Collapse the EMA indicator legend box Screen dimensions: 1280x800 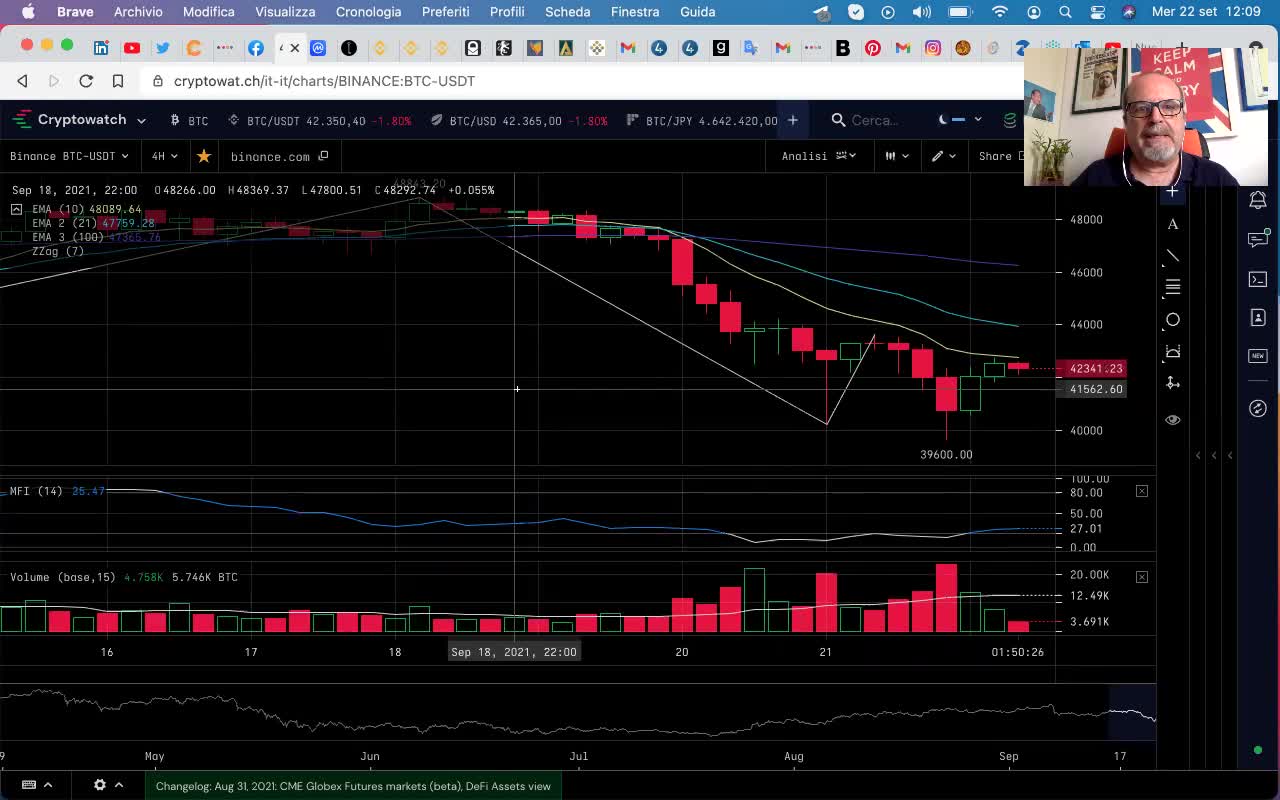[x=16, y=209]
